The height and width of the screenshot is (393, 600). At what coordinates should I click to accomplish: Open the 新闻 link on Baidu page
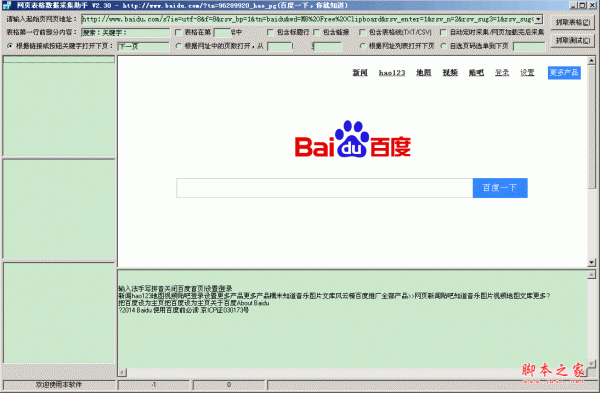point(360,72)
